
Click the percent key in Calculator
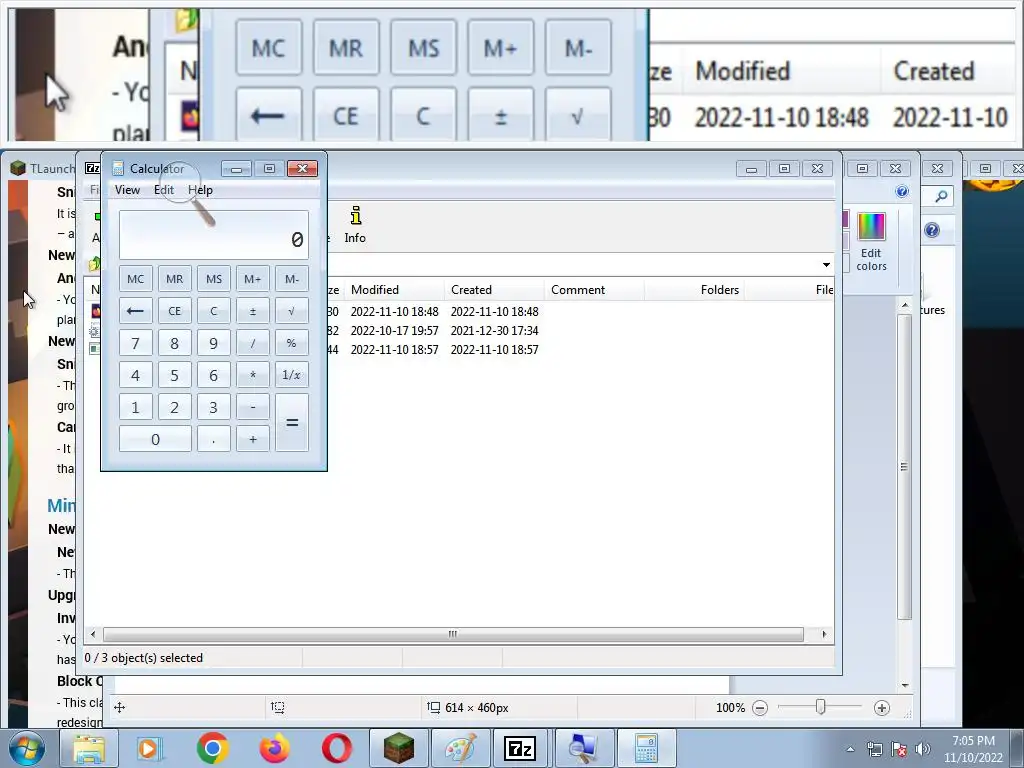(292, 343)
